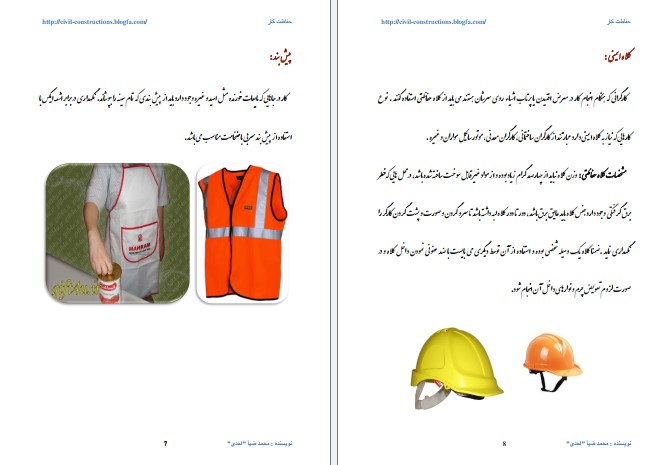Click the orange safety vest image
Viewport: 668px width, 465px height.
[242, 233]
